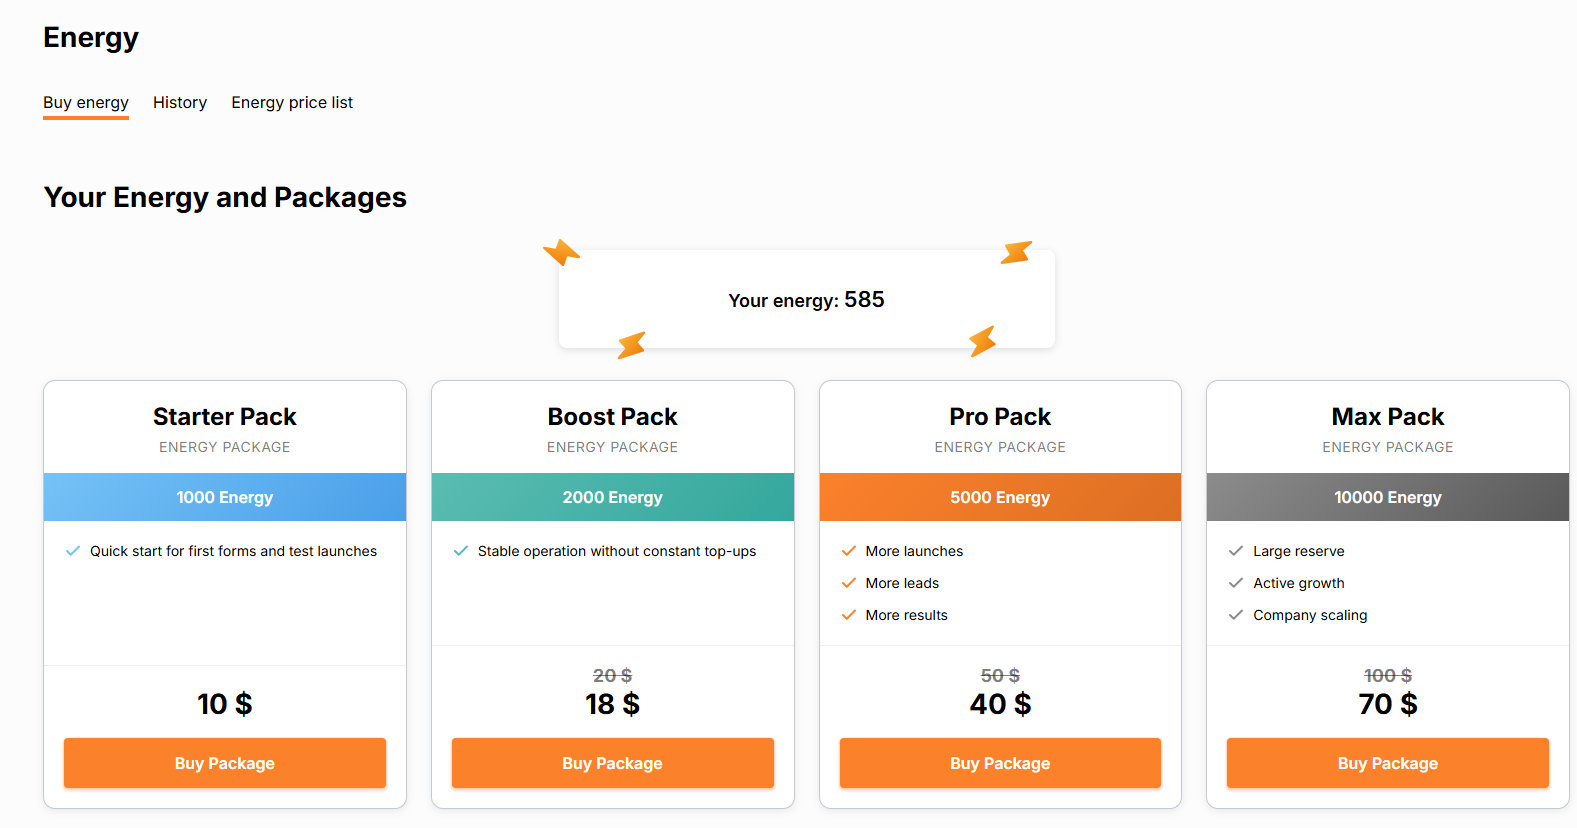1577x828 pixels.
Task: Purchase the Pro Pack package
Action: [1000, 763]
